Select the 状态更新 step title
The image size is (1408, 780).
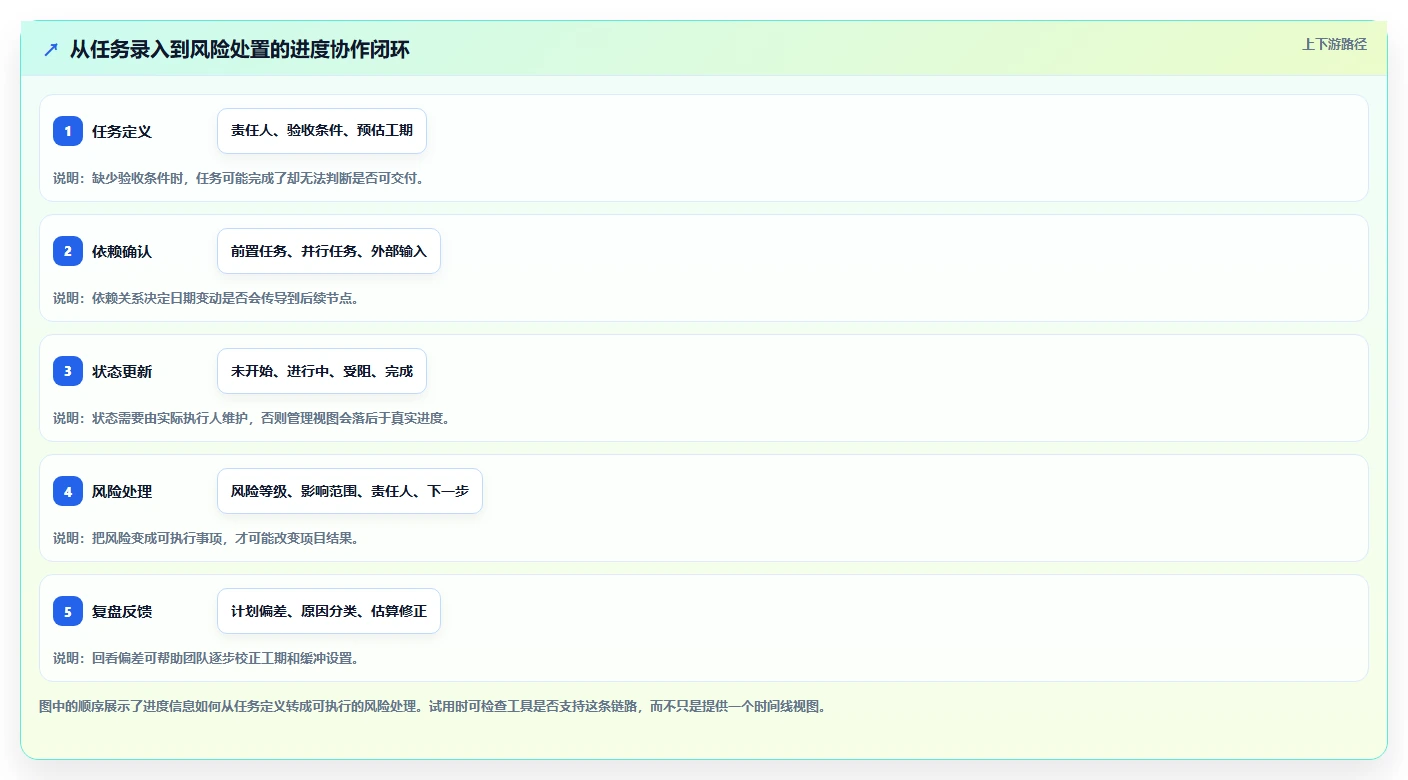(122, 371)
